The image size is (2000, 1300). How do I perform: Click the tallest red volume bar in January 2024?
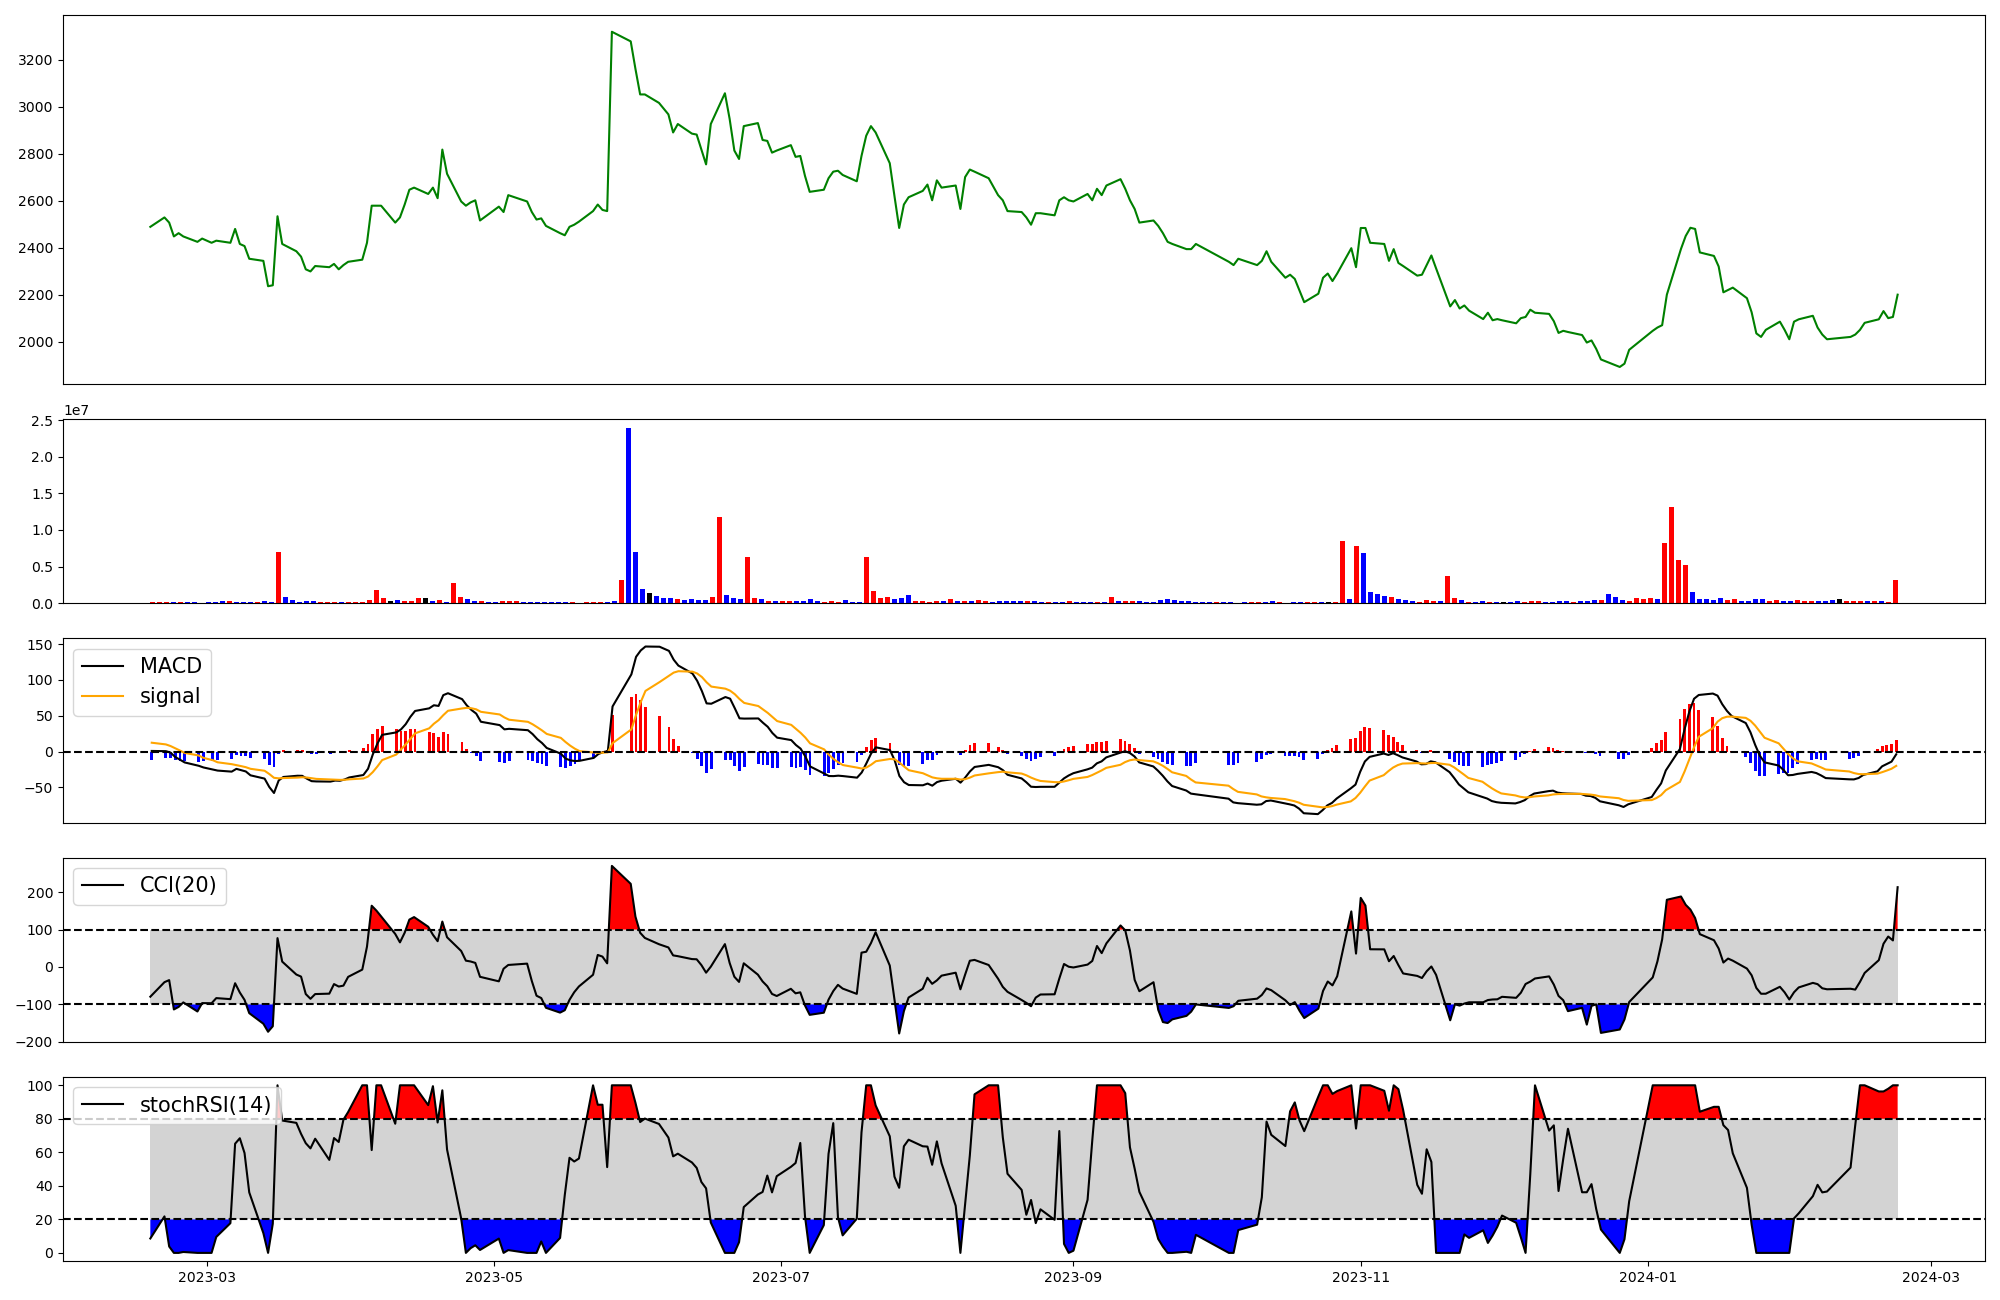(1671, 555)
